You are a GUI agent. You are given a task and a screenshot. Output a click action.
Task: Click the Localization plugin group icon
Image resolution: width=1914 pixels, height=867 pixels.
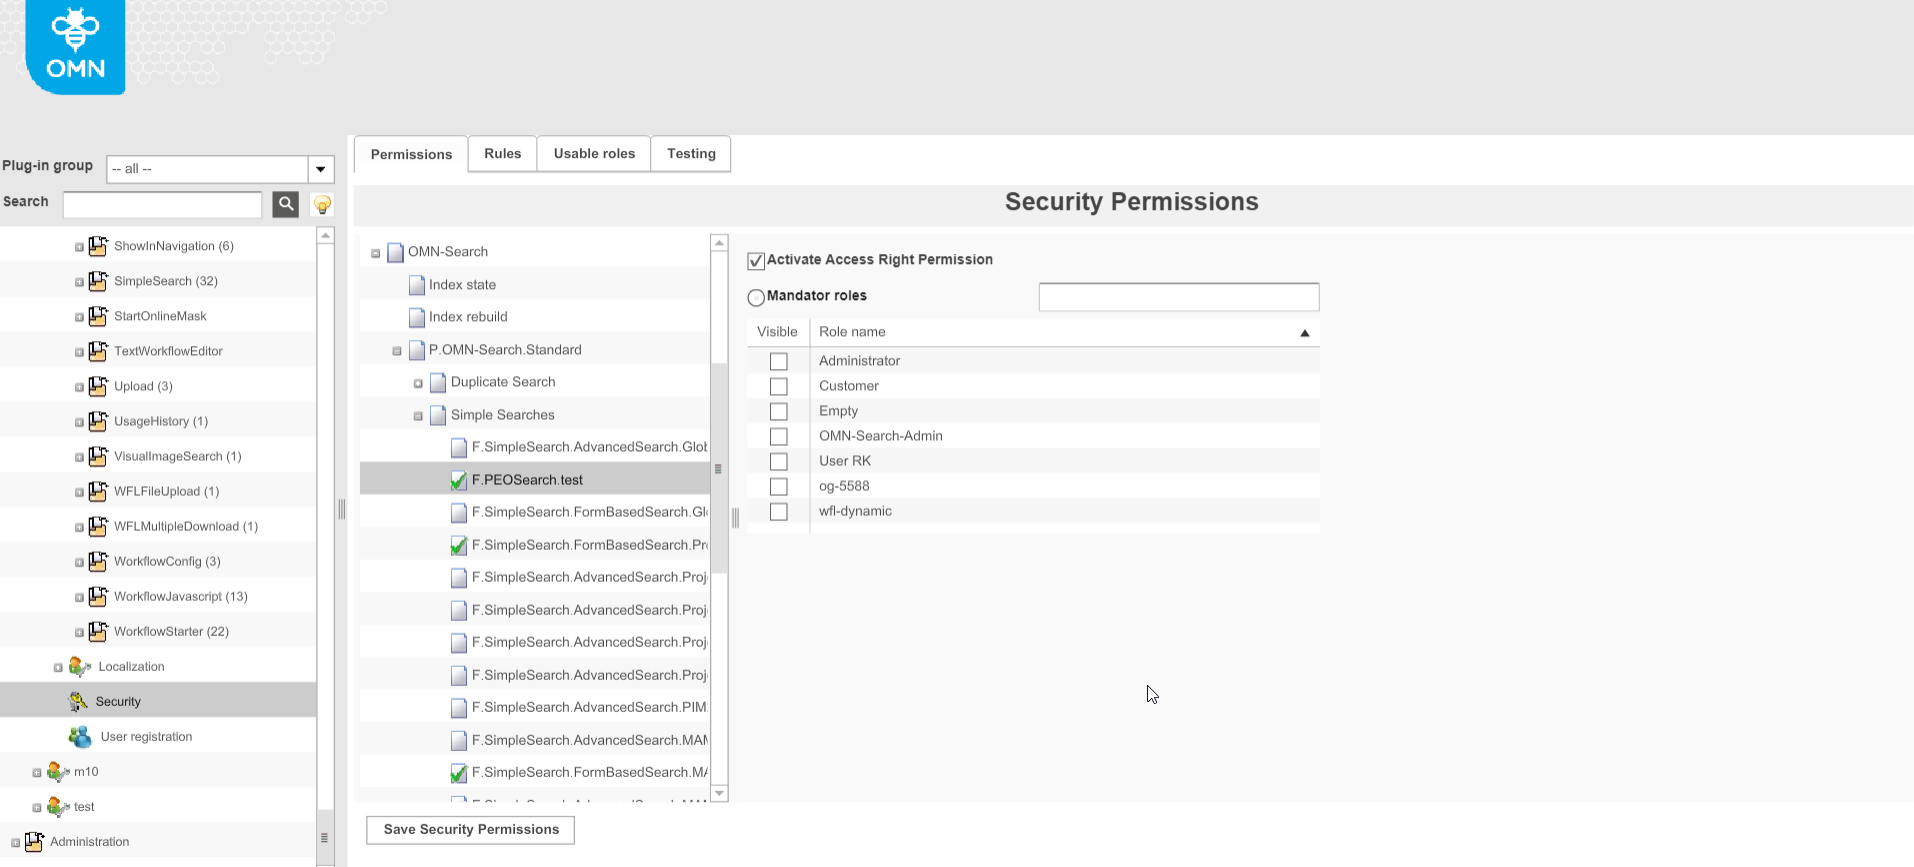click(x=80, y=666)
